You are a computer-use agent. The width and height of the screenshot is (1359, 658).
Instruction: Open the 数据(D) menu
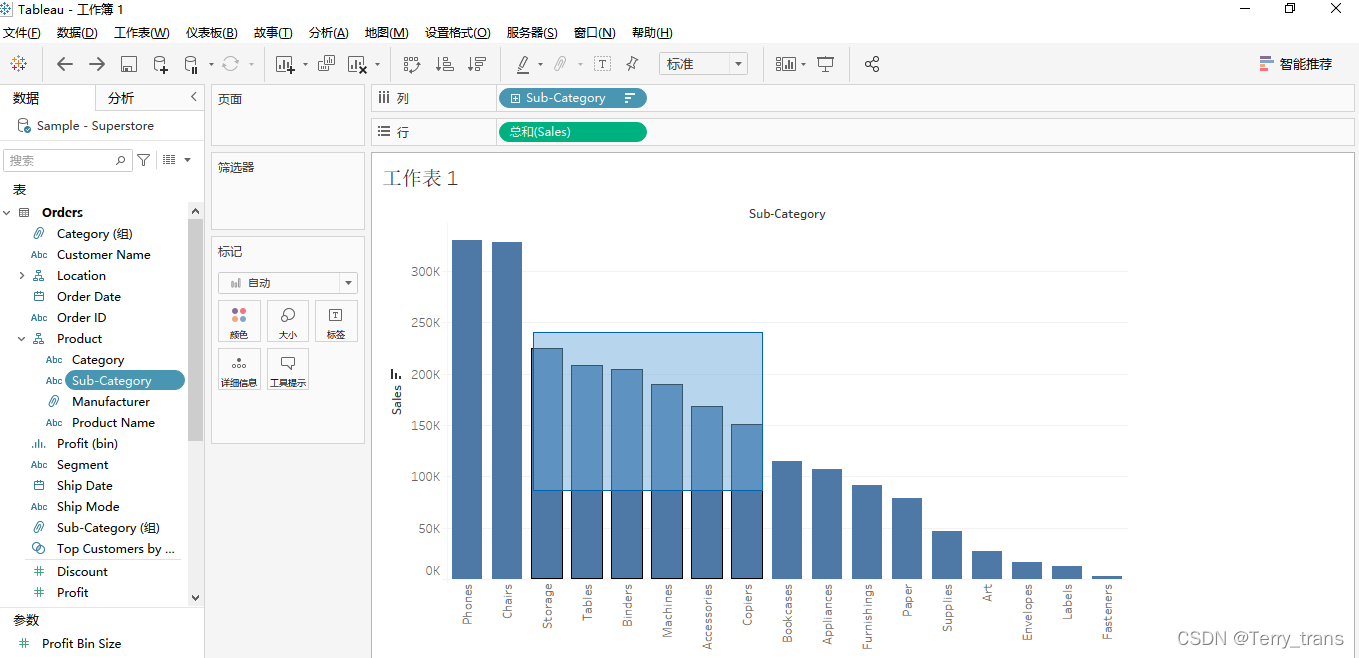pos(77,33)
